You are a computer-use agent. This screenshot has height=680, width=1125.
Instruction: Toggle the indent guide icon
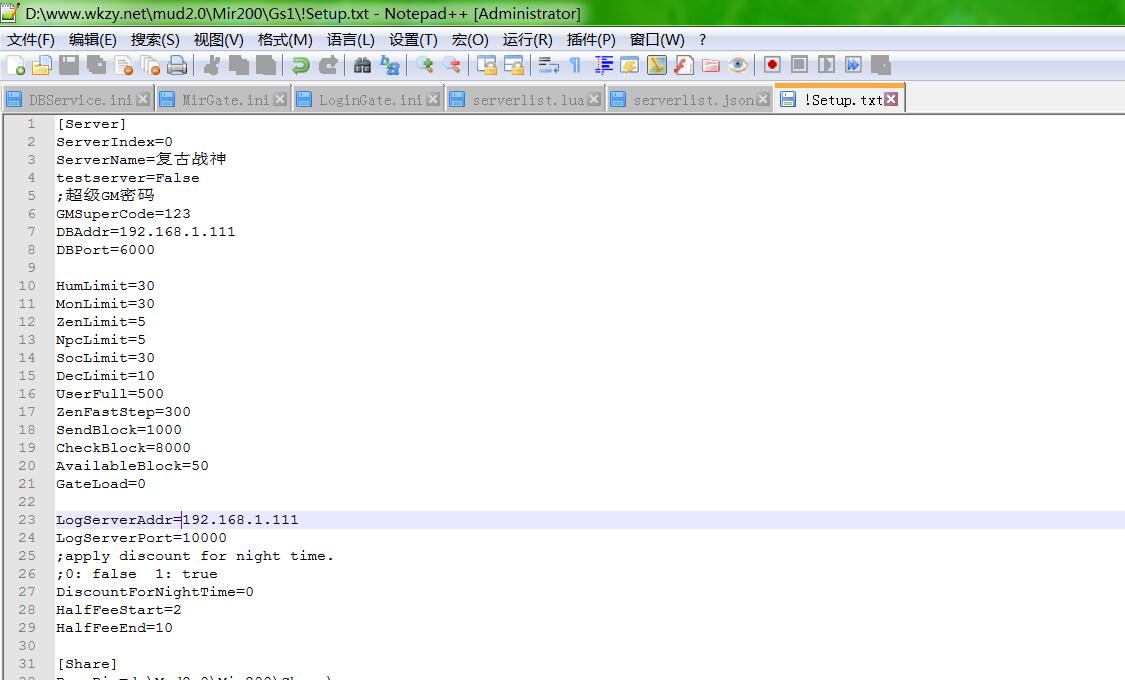click(603, 65)
